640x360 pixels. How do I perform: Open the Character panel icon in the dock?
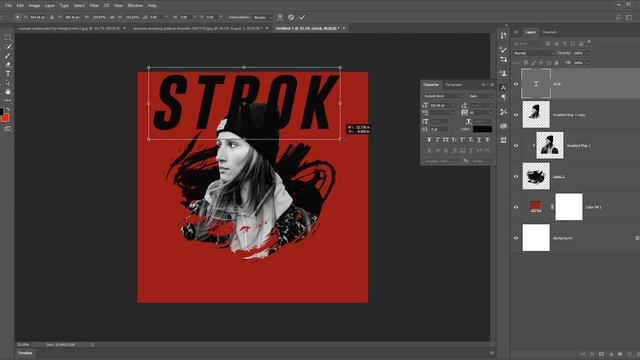tap(503, 87)
